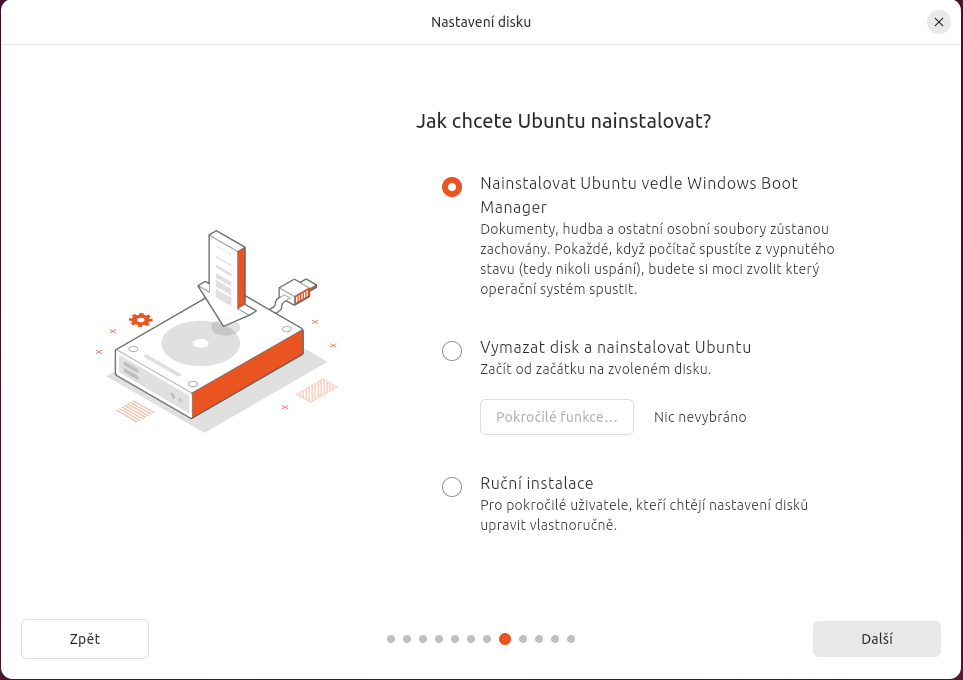This screenshot has height=680, width=963.
Task: Click the first page indicator dot
Action: click(391, 639)
